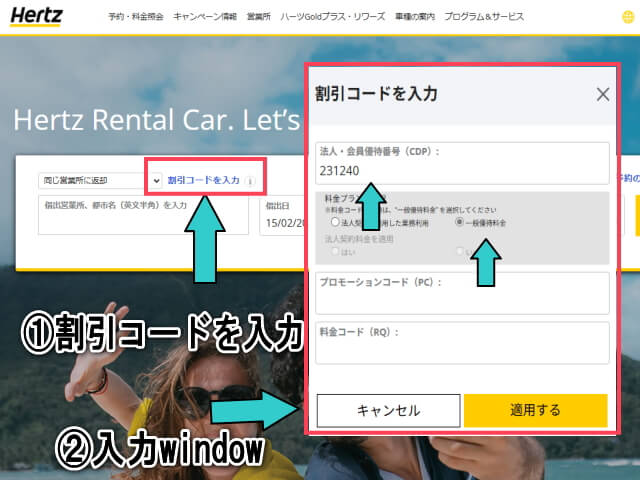Click the プロモーションコード (PC) field
Image resolution: width=640 pixels, height=480 pixels.
point(462,293)
